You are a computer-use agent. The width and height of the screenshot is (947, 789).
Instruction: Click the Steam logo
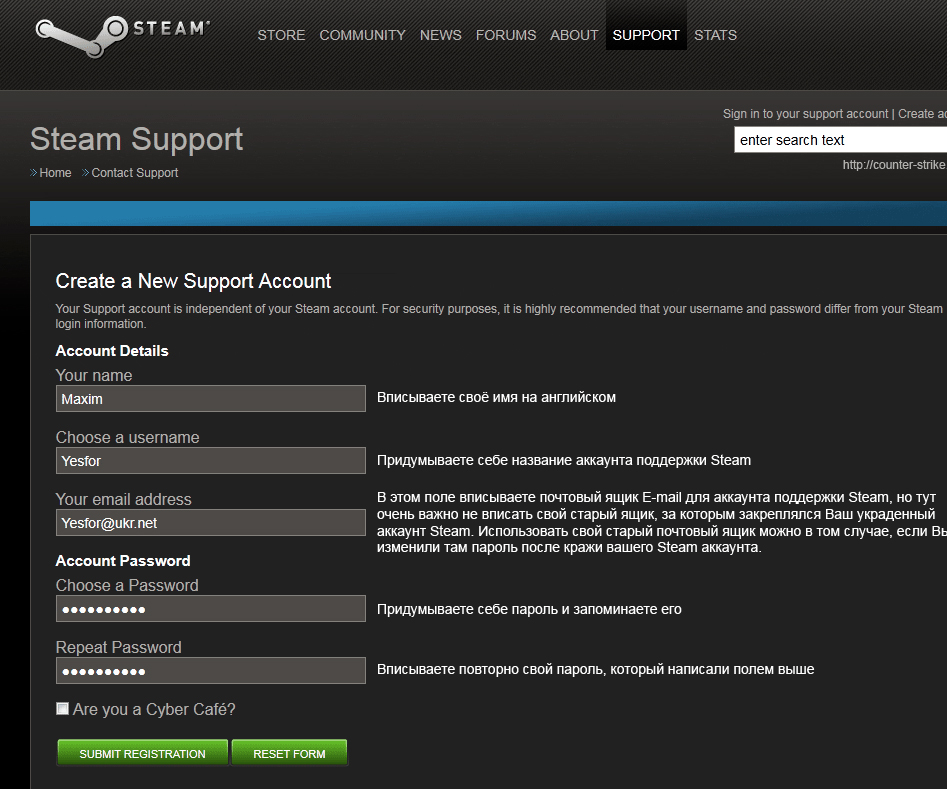pos(123,37)
